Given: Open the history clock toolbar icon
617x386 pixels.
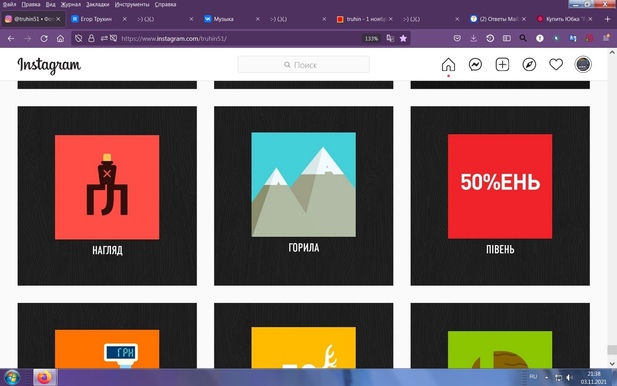Looking at the screenshot, I should (x=490, y=38).
